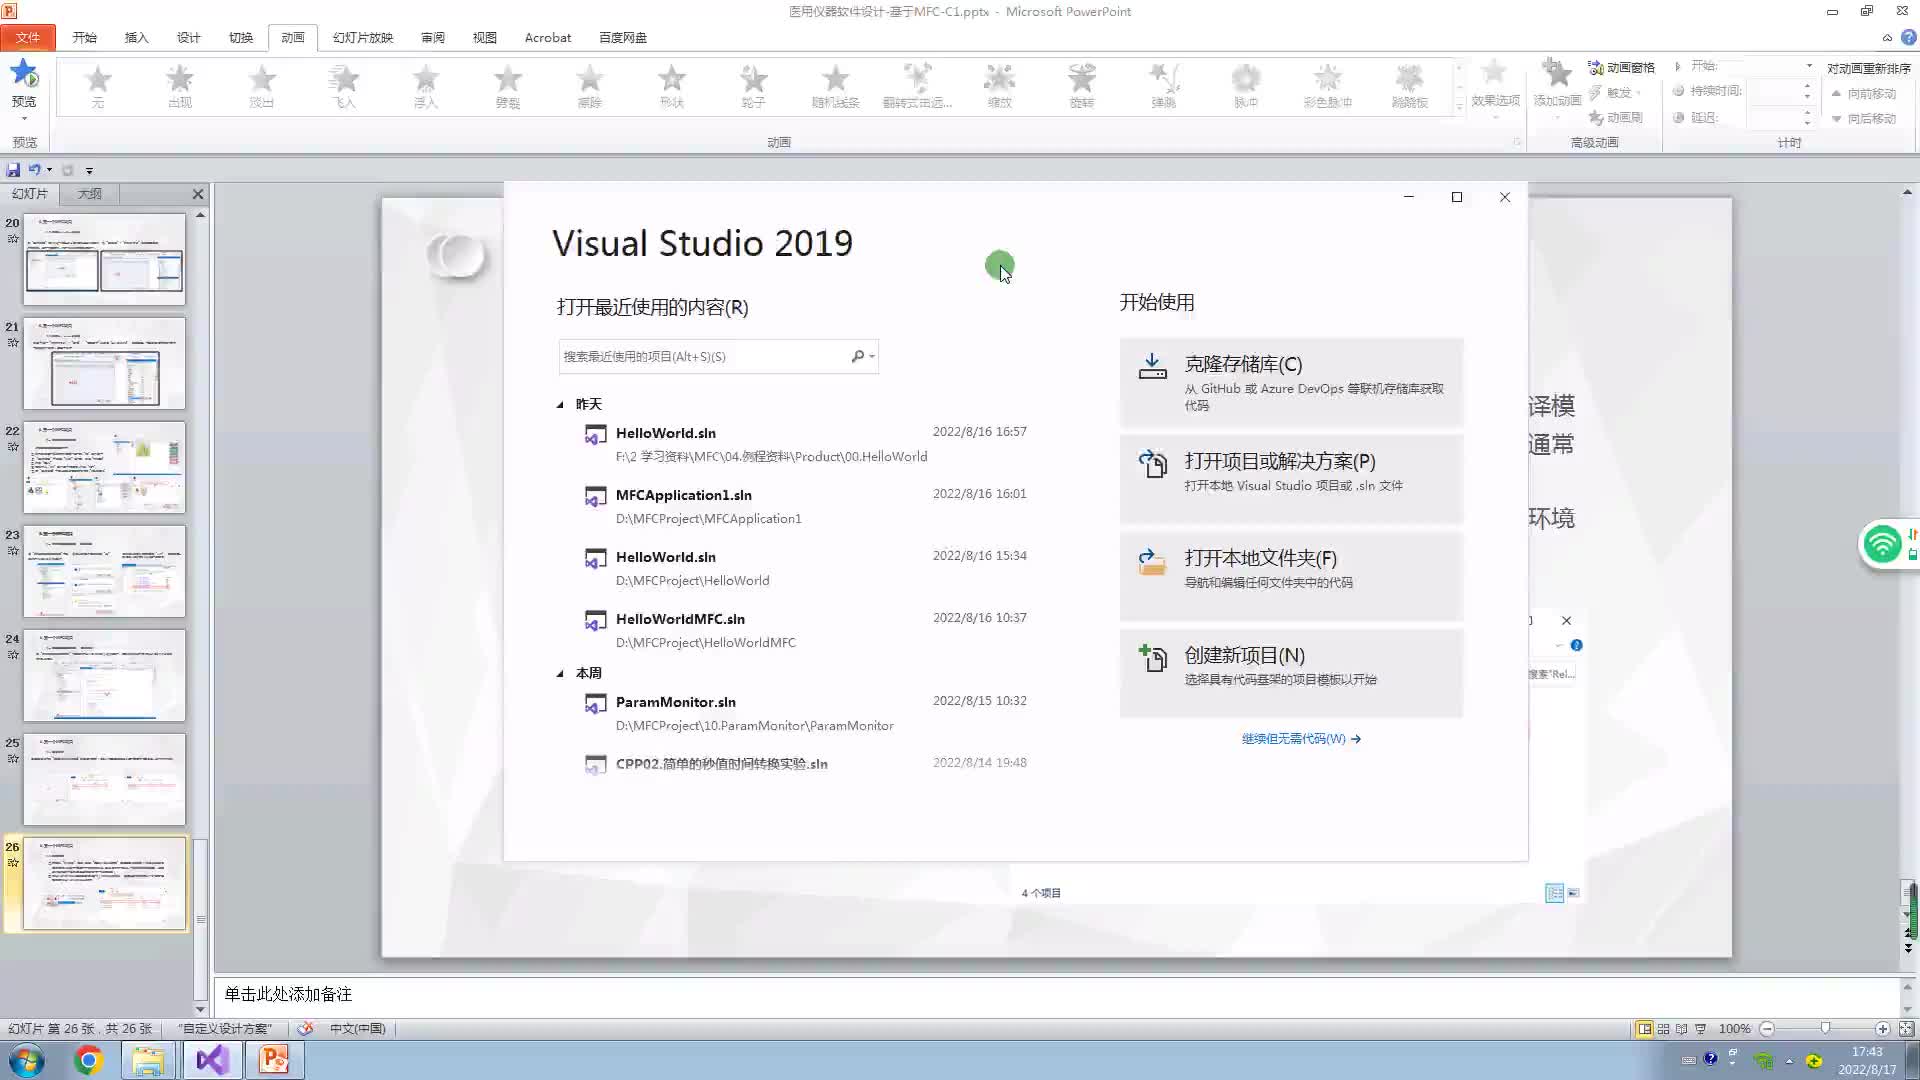
Task: Click fit slide to window button
Action: click(x=1906, y=1028)
